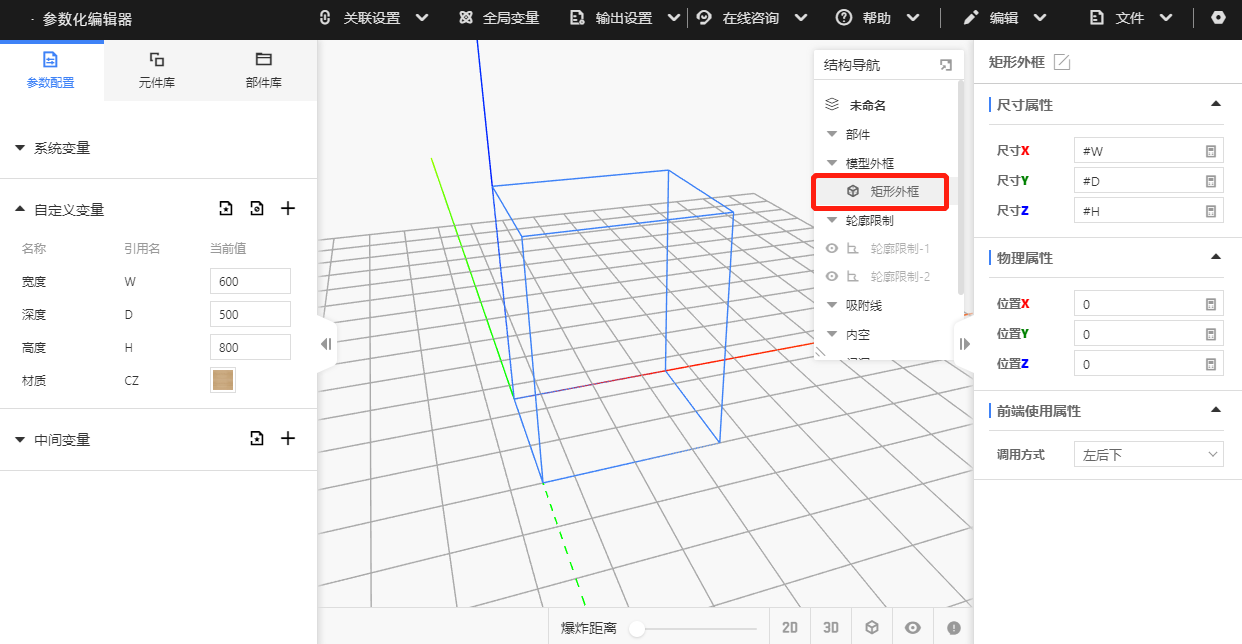Screen dimensions: 1242x644
Task: Click the pencil icon next to 编辑
Action: (971, 18)
